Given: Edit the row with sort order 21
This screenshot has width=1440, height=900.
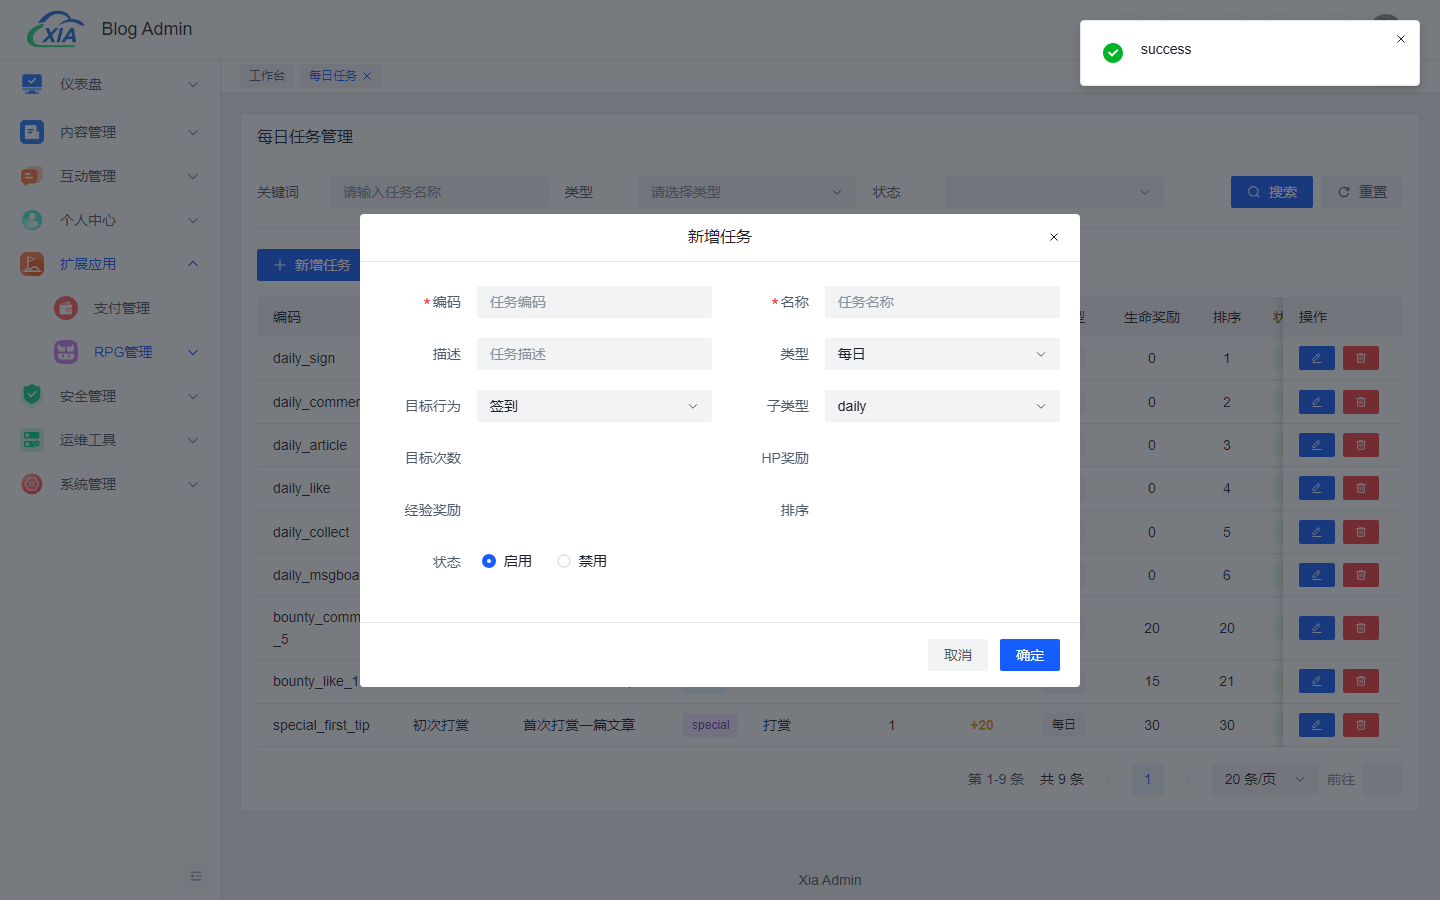Looking at the screenshot, I should 1316,681.
